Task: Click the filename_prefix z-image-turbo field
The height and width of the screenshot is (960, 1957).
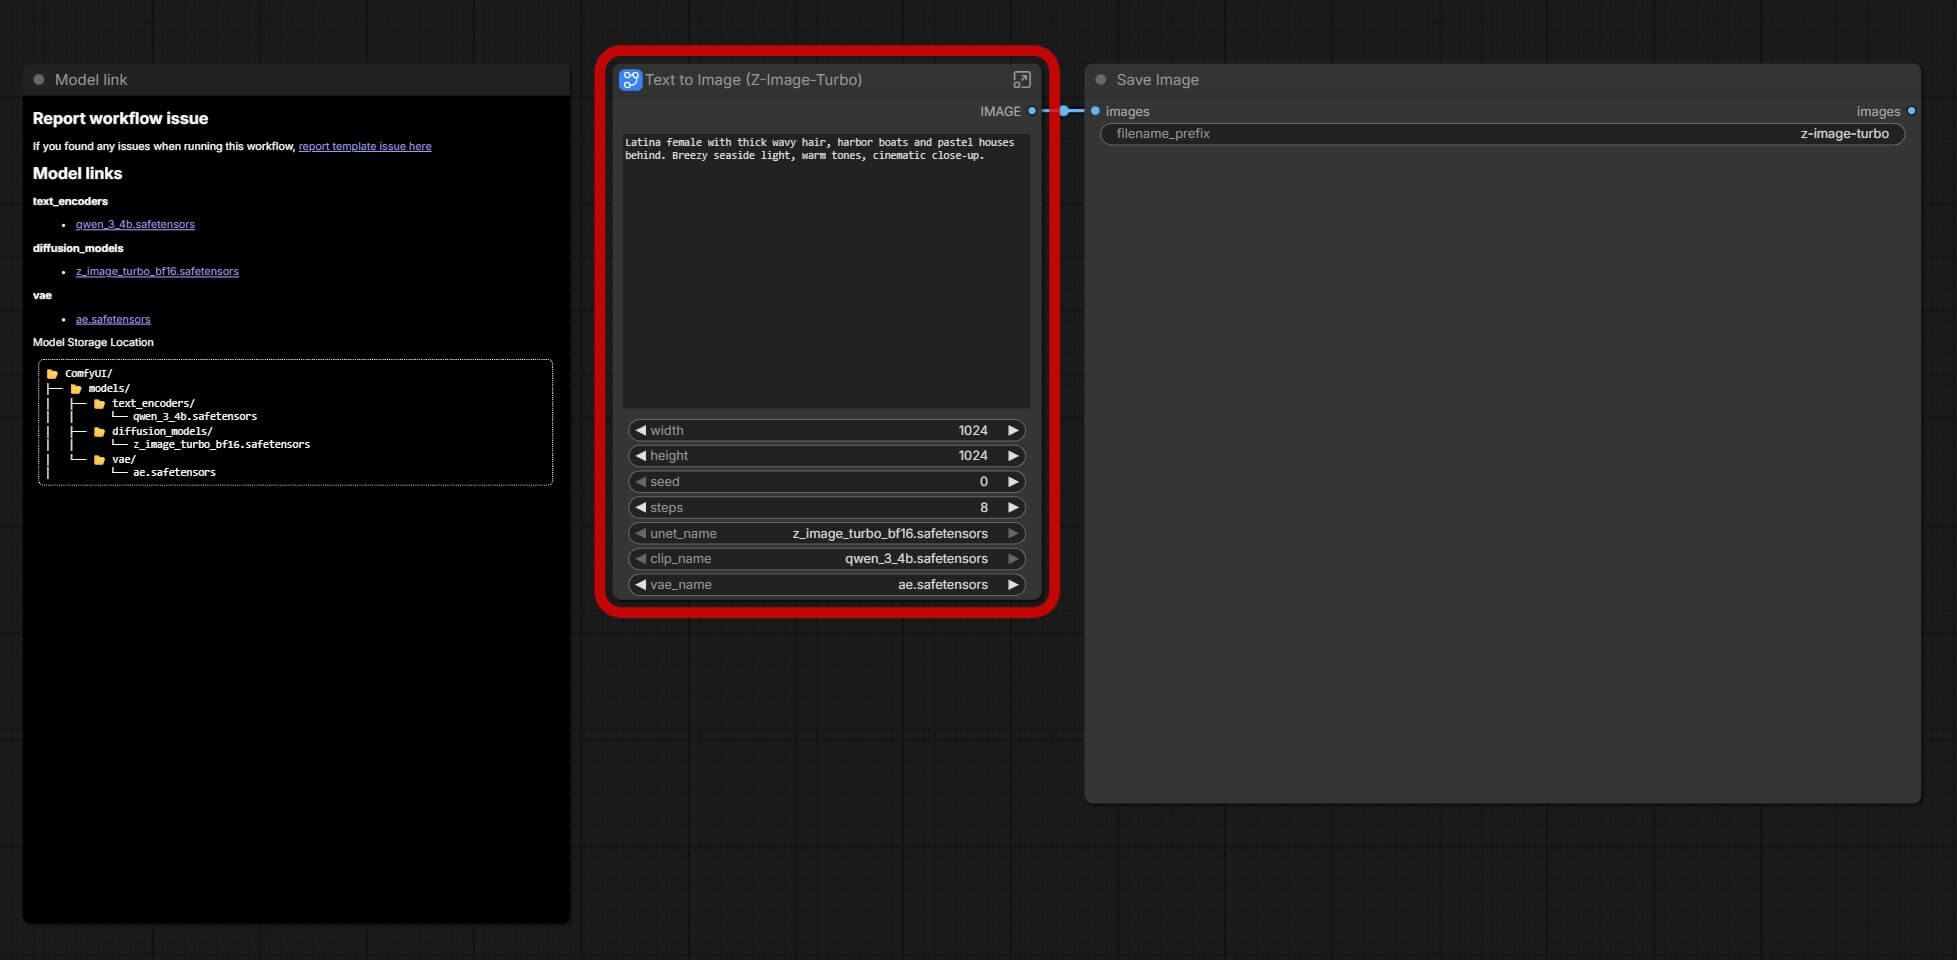Action: 1502,134
